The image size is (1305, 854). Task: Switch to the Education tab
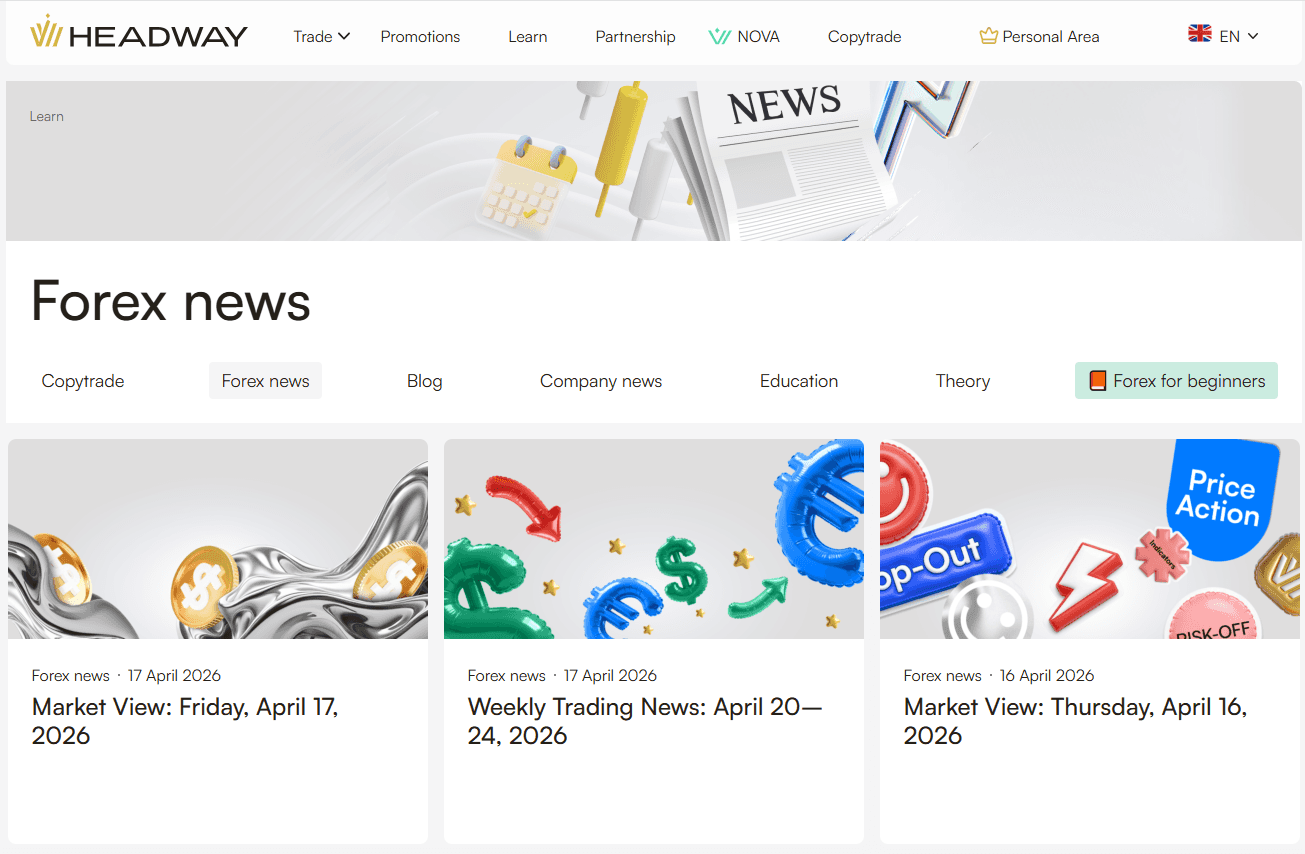[x=798, y=381]
